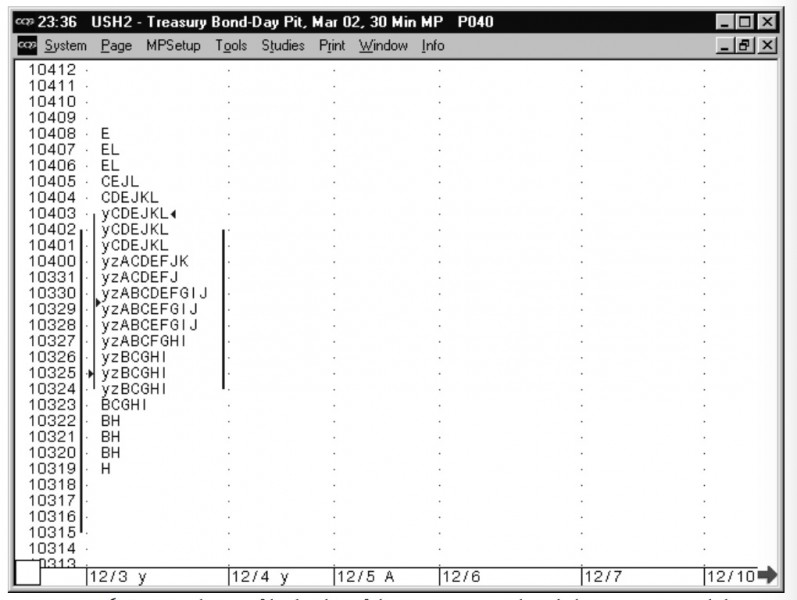Minimize the inner chart document
Image resolution: width=797 pixels, height=600 pixels.
pos(725,46)
